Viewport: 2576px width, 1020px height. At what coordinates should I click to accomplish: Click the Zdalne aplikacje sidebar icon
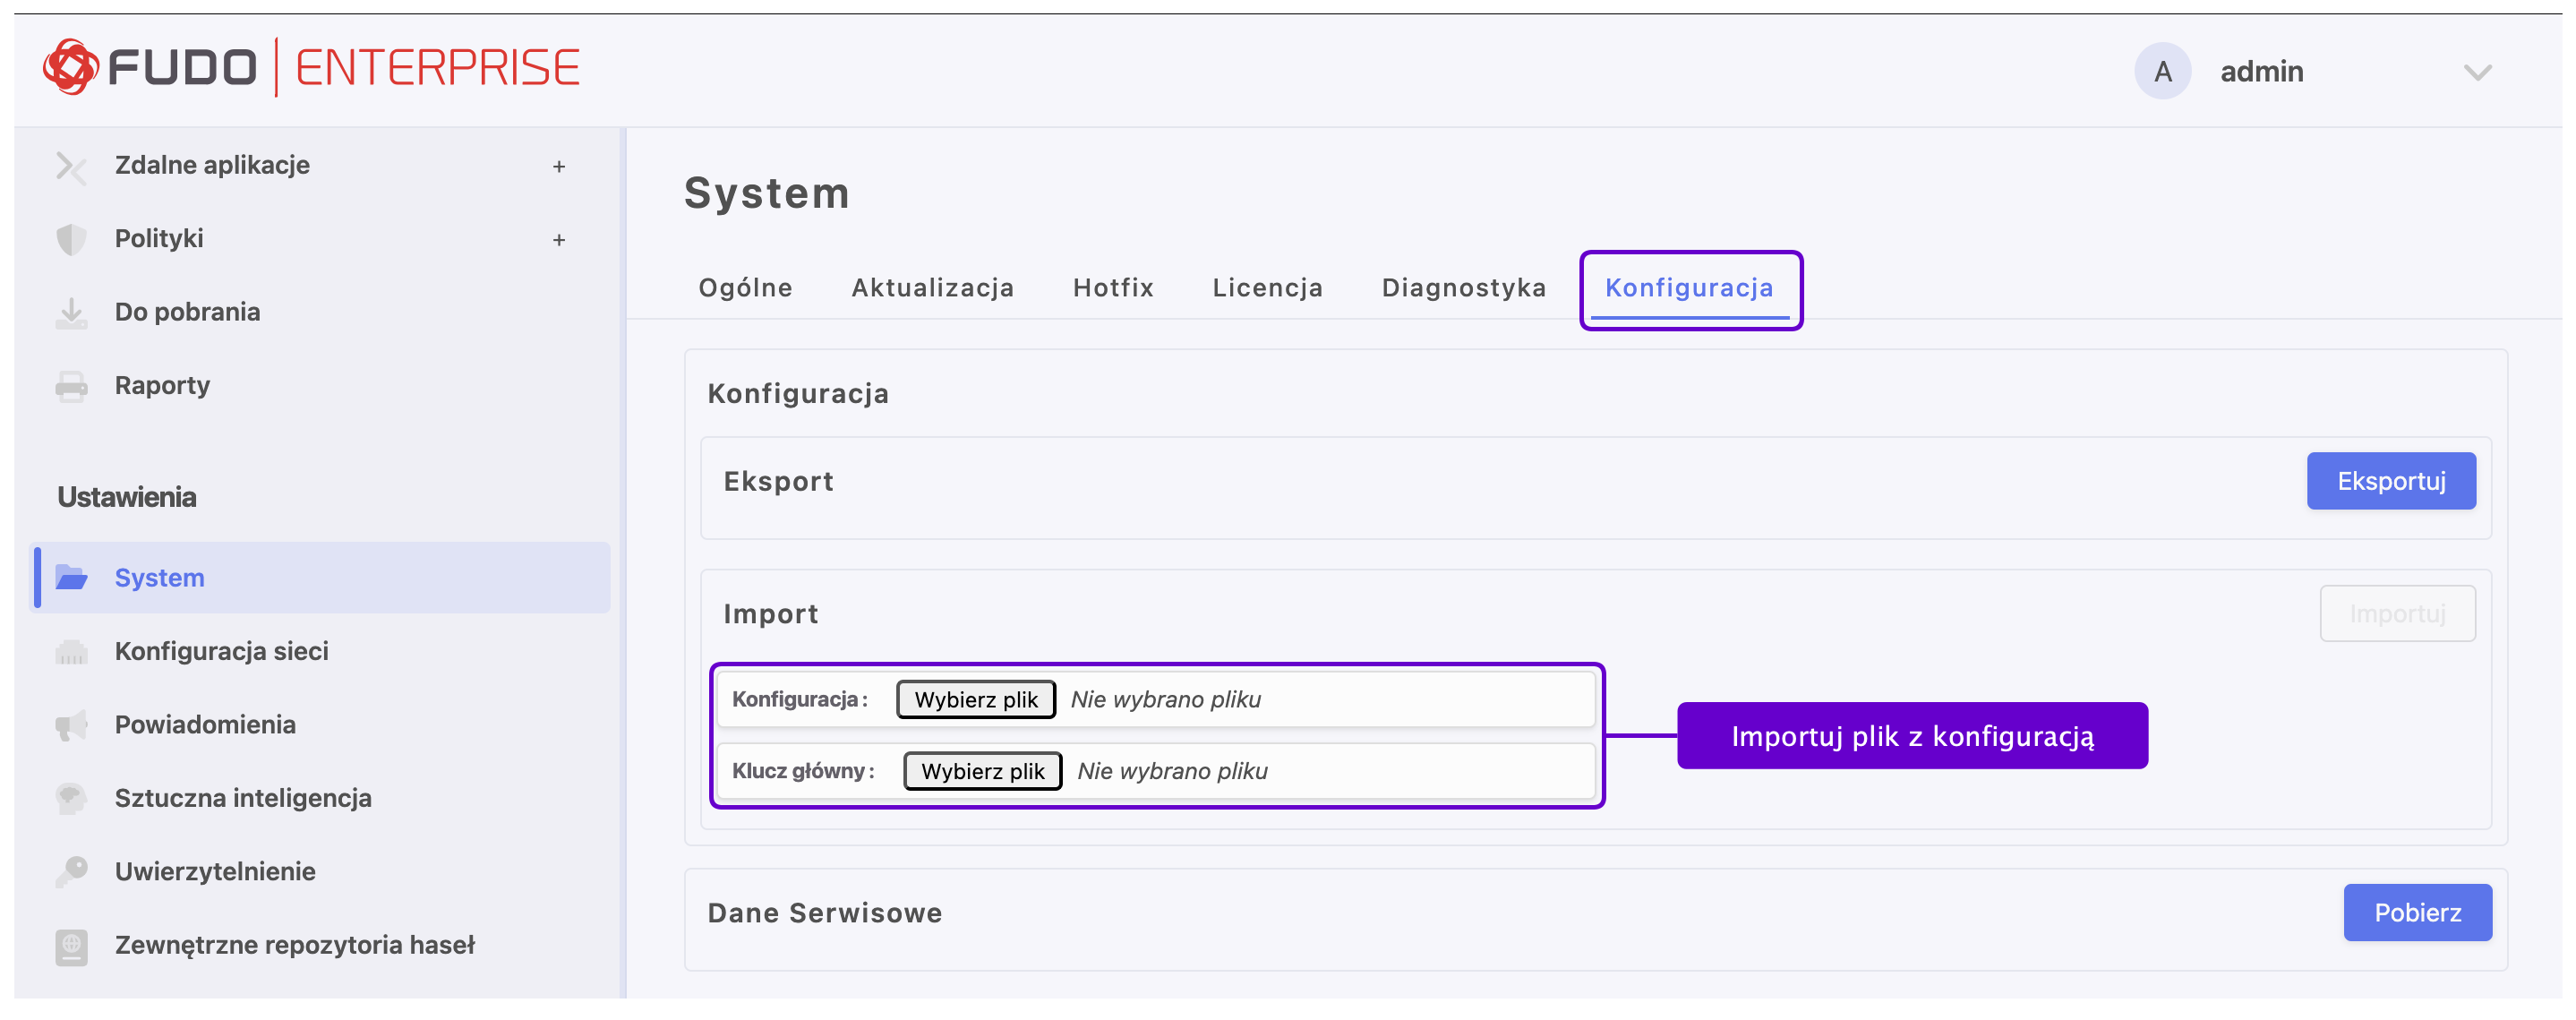[71, 166]
